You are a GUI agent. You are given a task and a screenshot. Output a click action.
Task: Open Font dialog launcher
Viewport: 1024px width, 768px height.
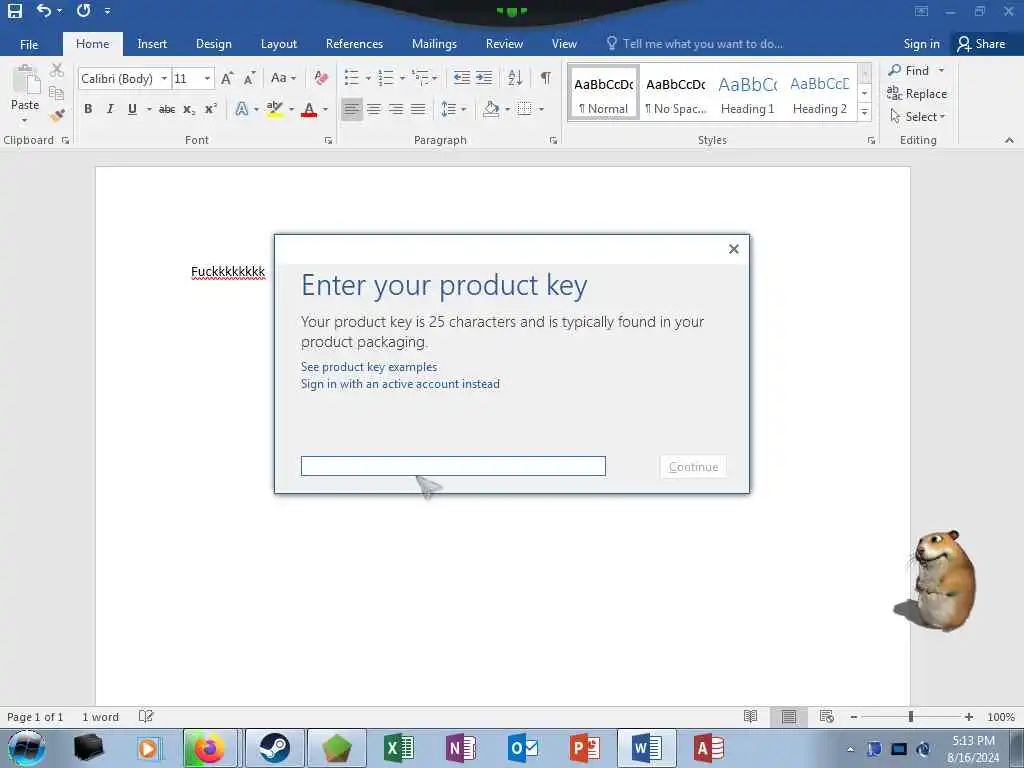click(x=328, y=140)
